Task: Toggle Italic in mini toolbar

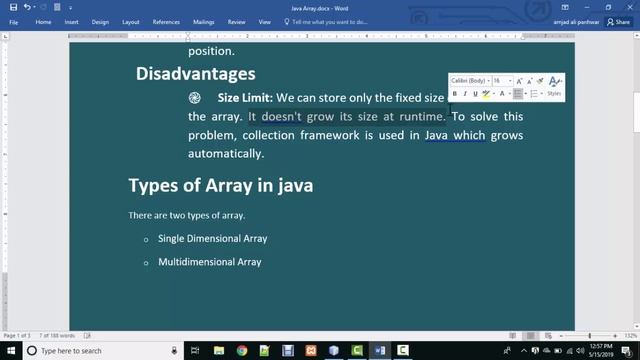Action: coord(465,94)
